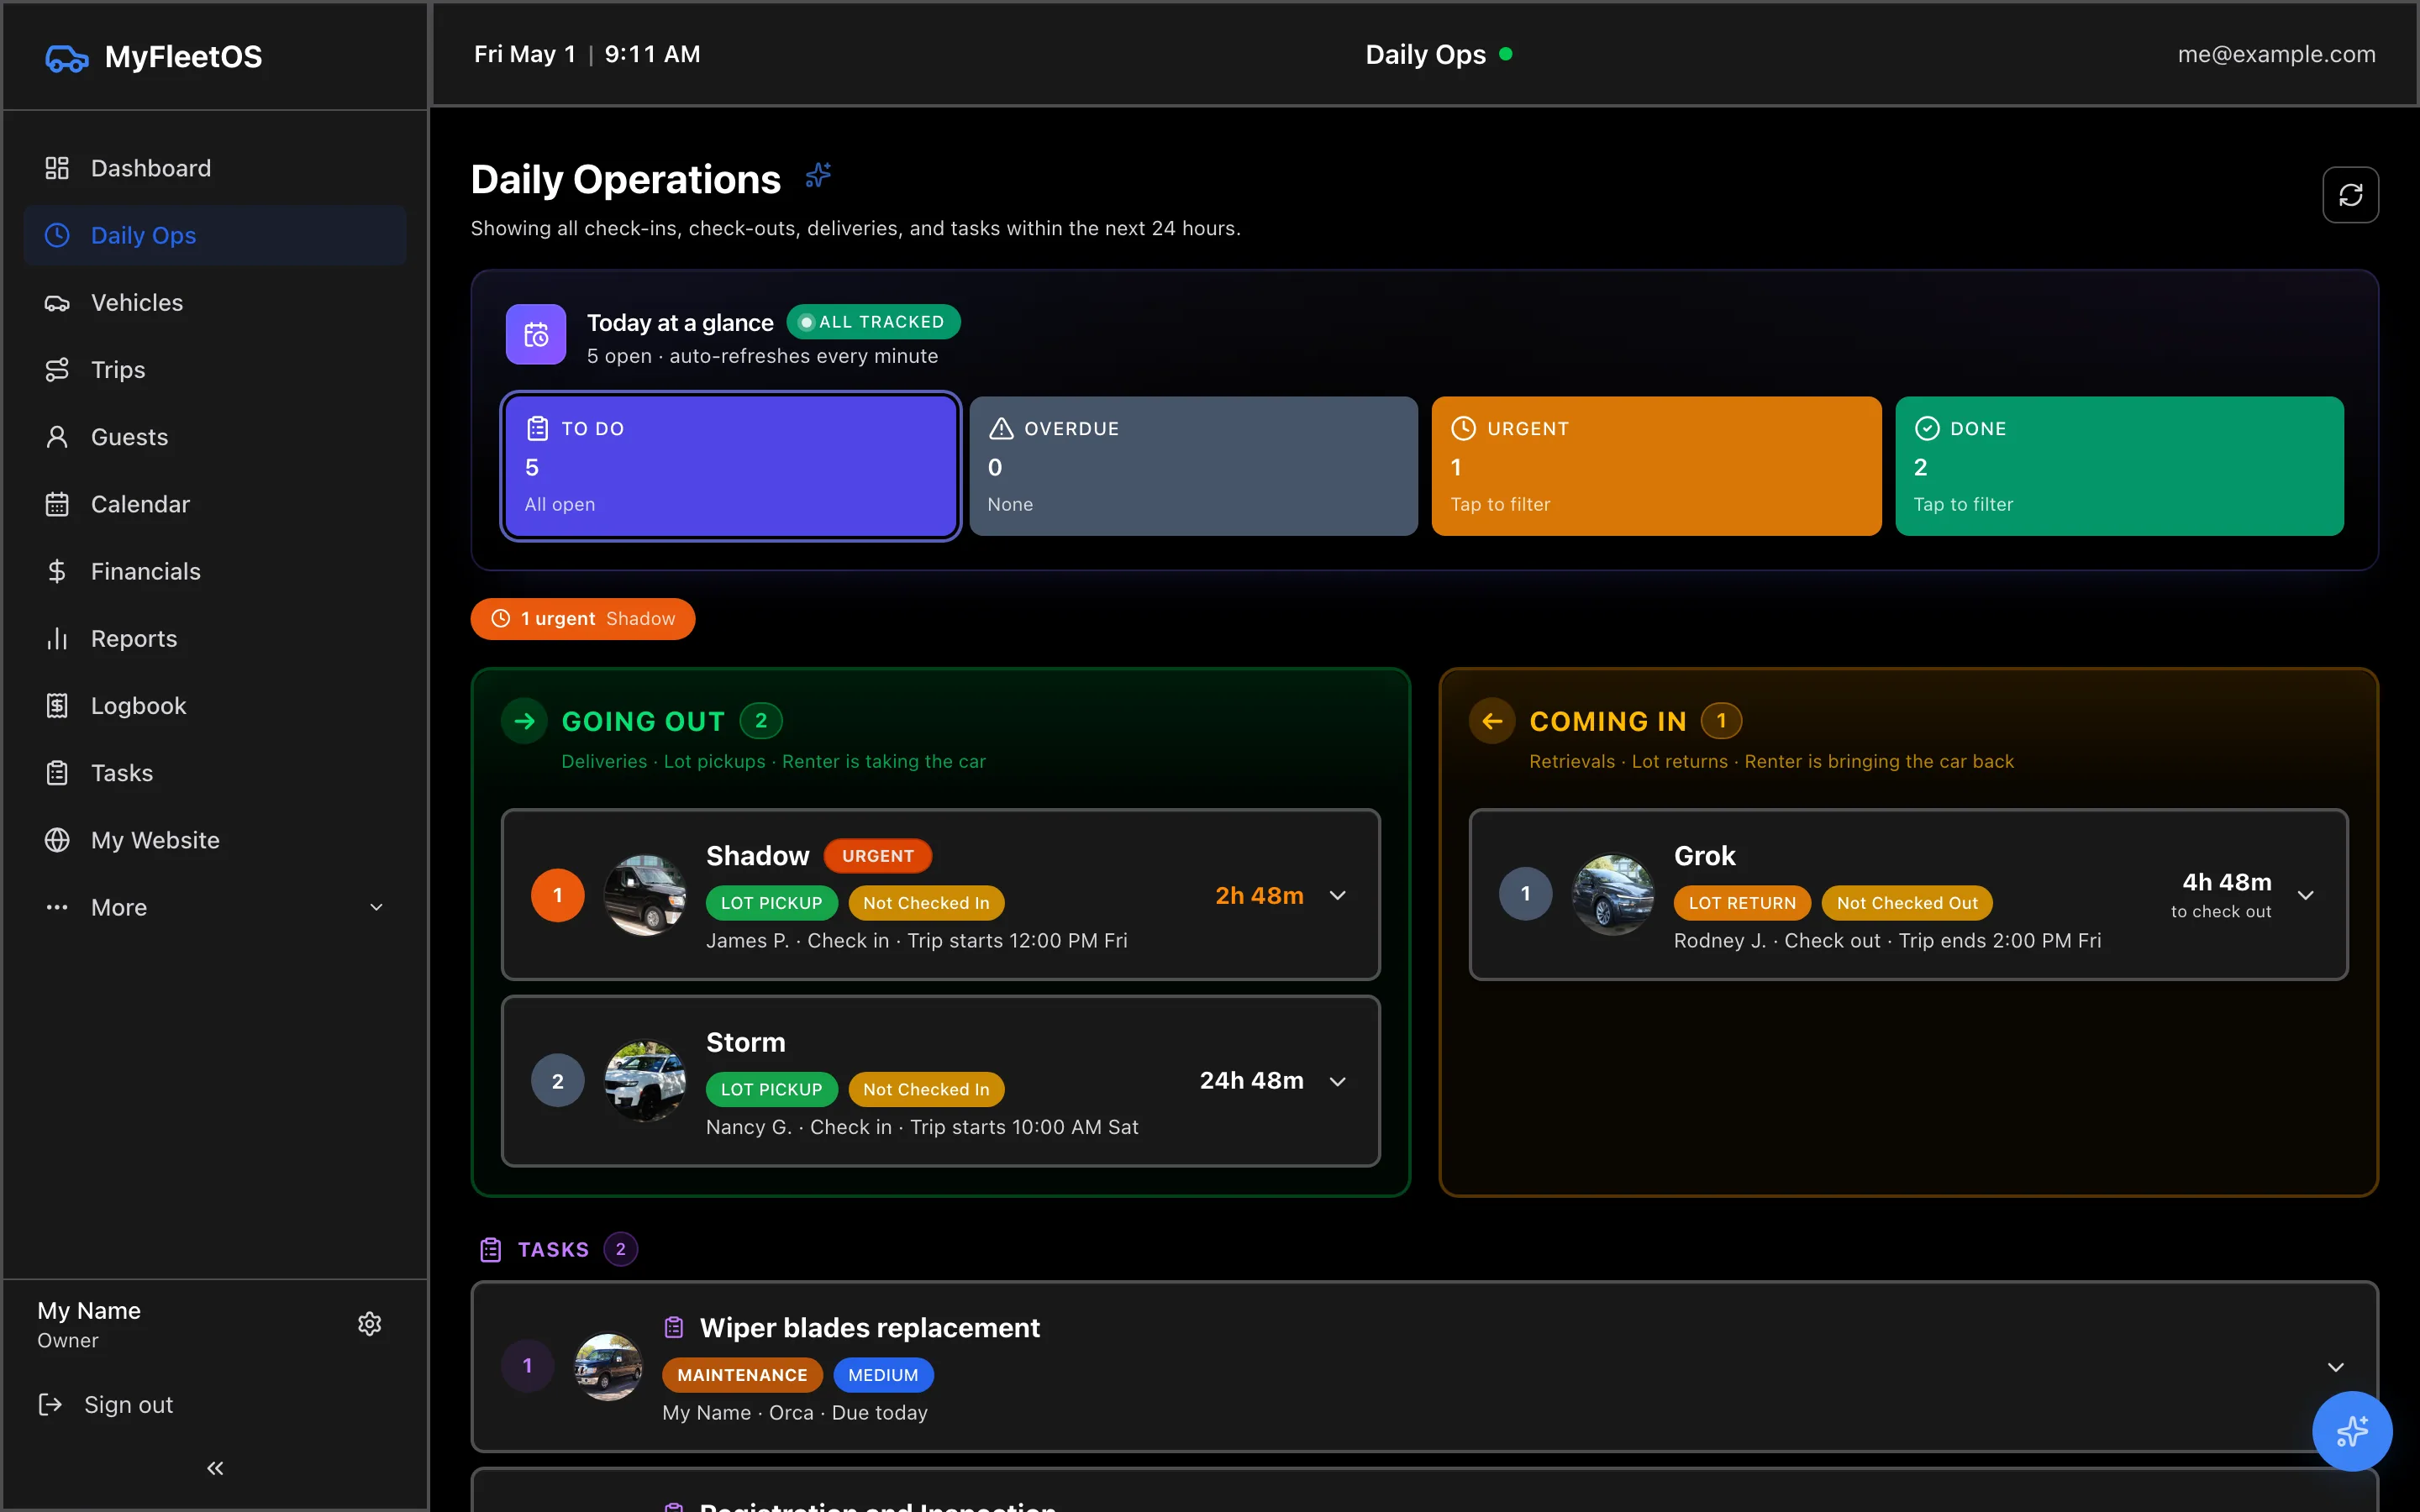The width and height of the screenshot is (2420, 1512).
Task: Click the Vehicles car icon in sidebar
Action: tap(57, 303)
